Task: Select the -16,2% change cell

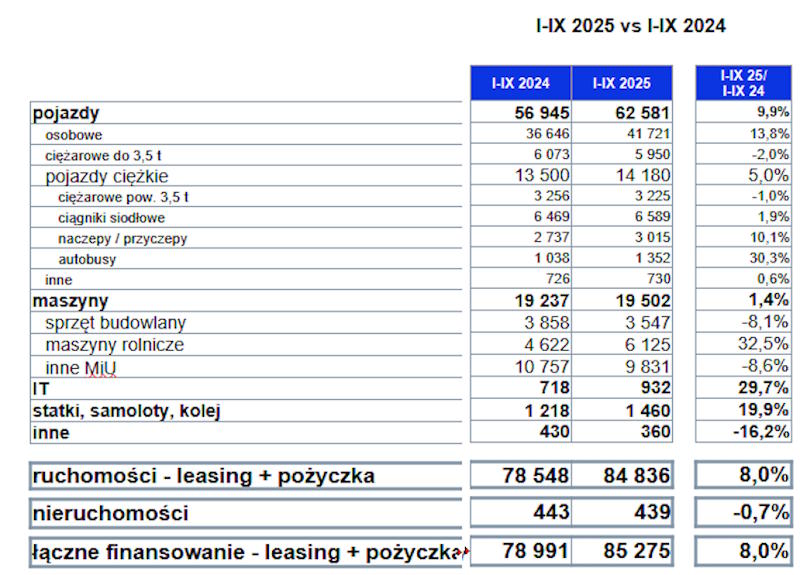Action: 765,433
